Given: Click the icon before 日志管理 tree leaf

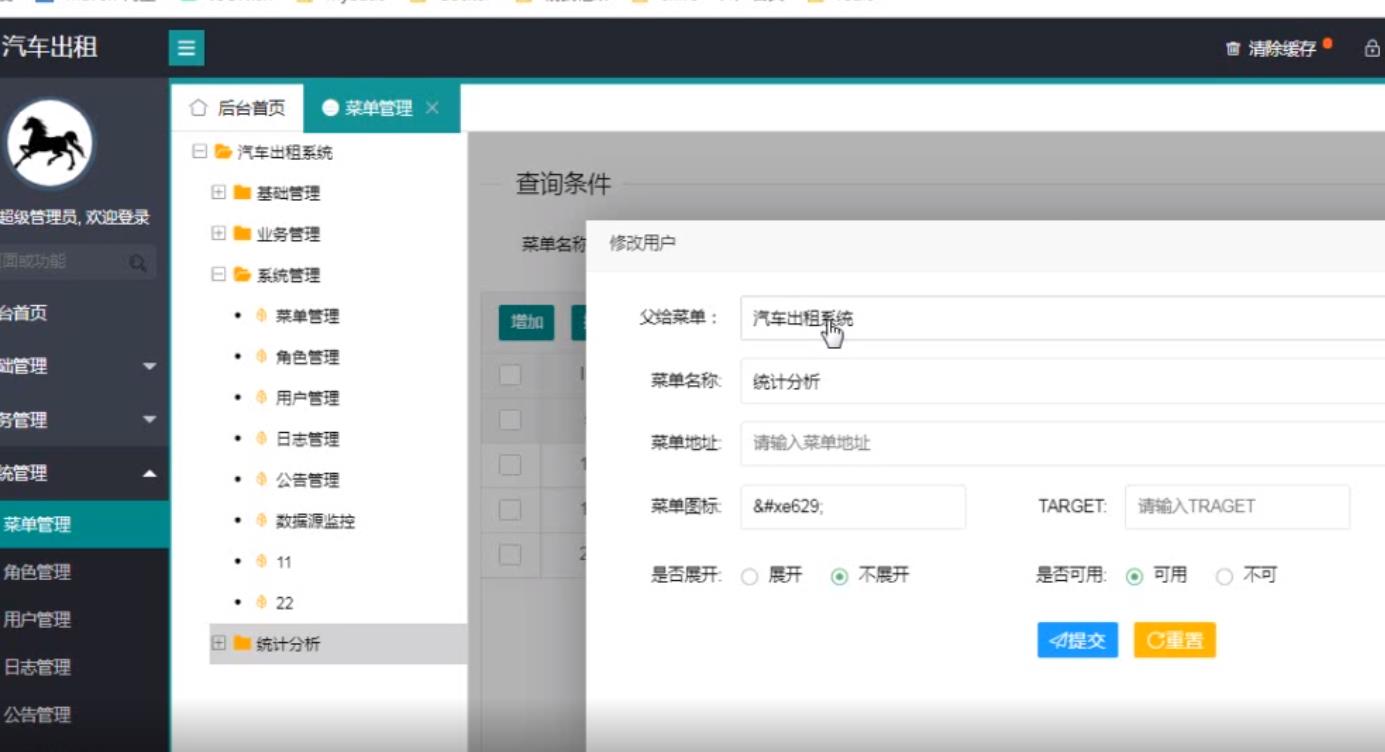Looking at the screenshot, I should tap(262, 439).
